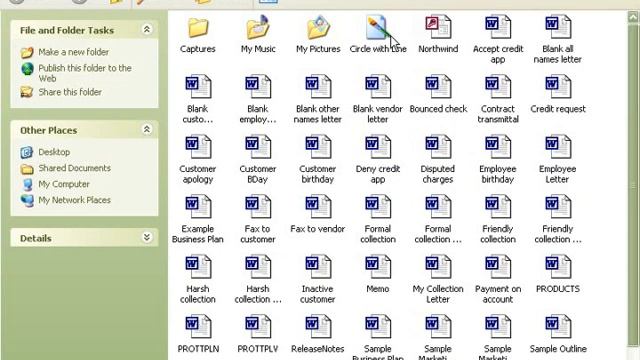Select the Sample Outline document
The image size is (640, 360).
(x=558, y=327)
